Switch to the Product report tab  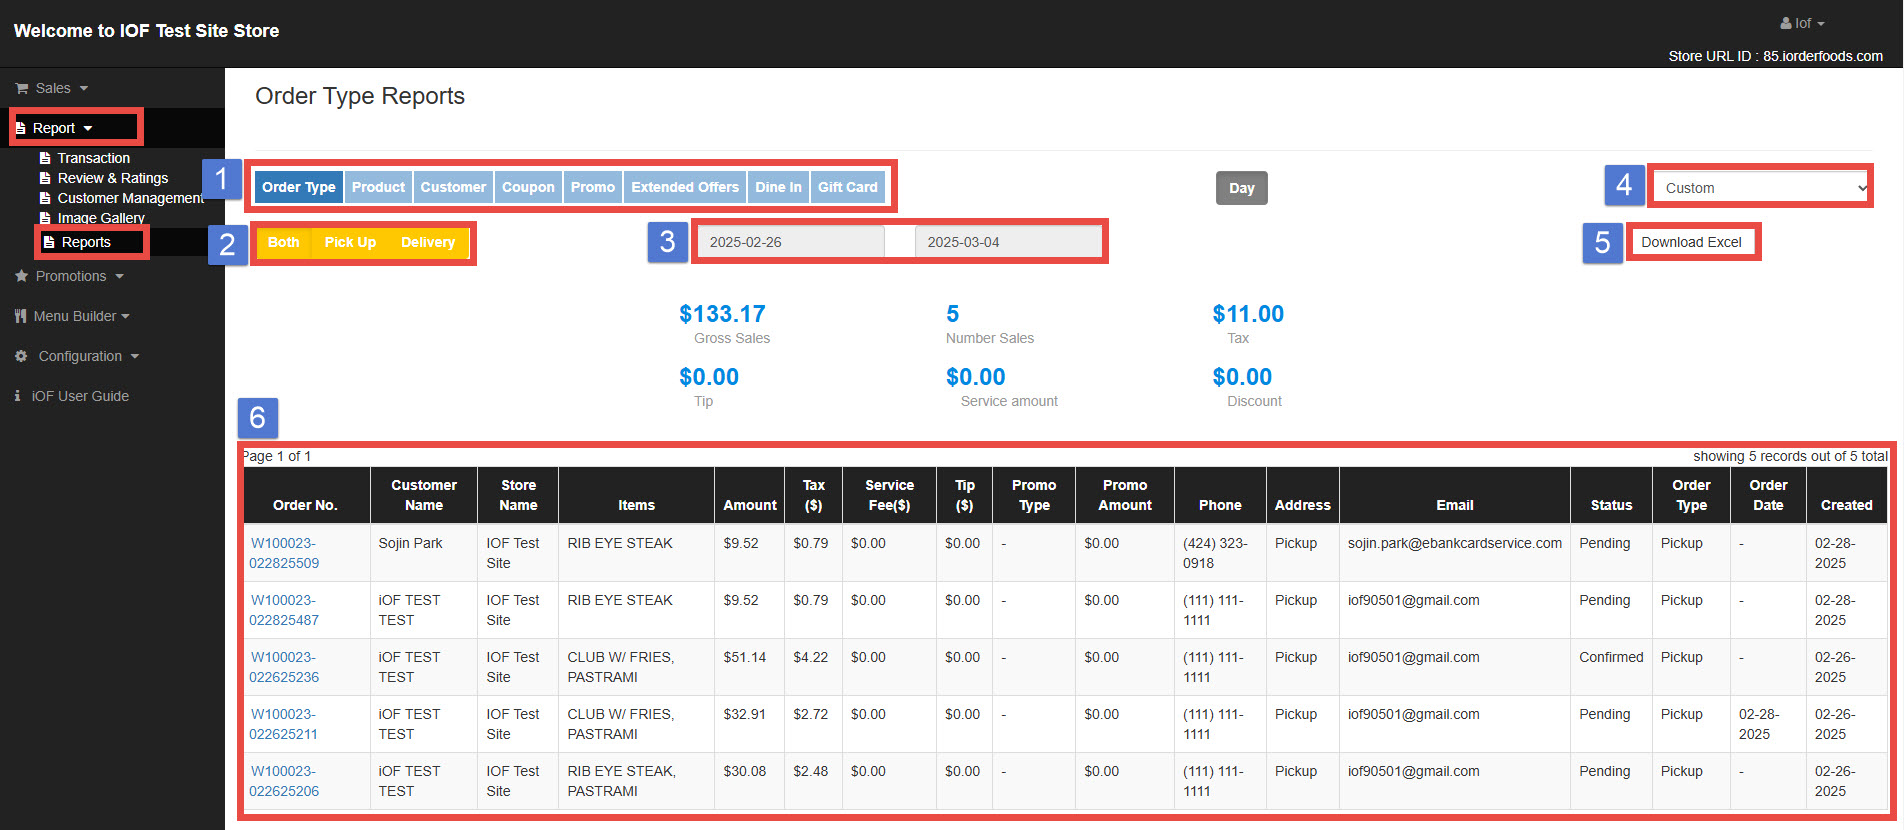pyautogui.click(x=378, y=187)
